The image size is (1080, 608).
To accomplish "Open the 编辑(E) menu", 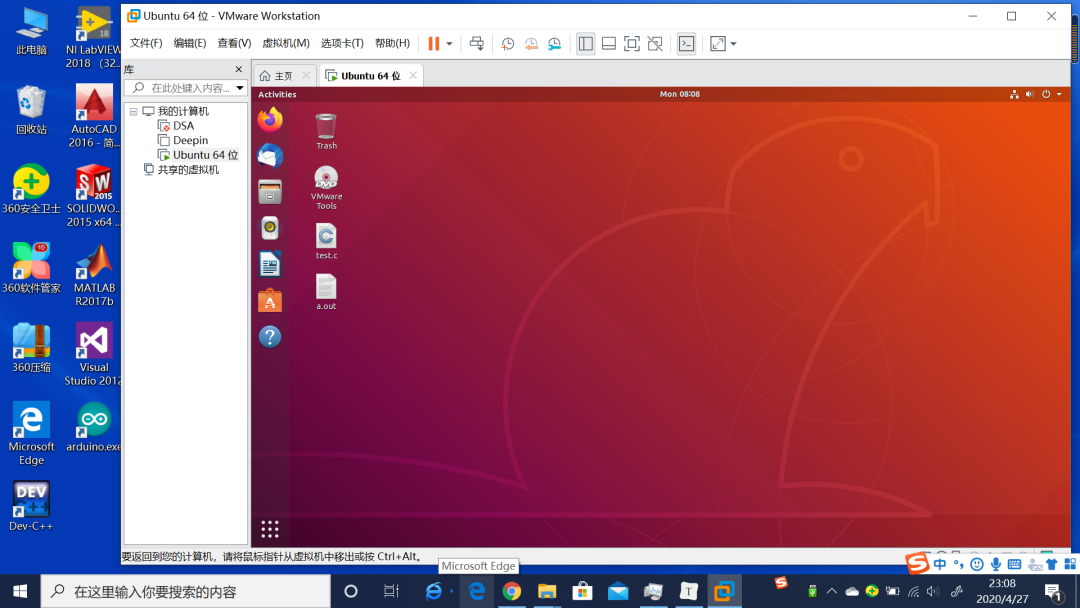I will click(x=190, y=43).
